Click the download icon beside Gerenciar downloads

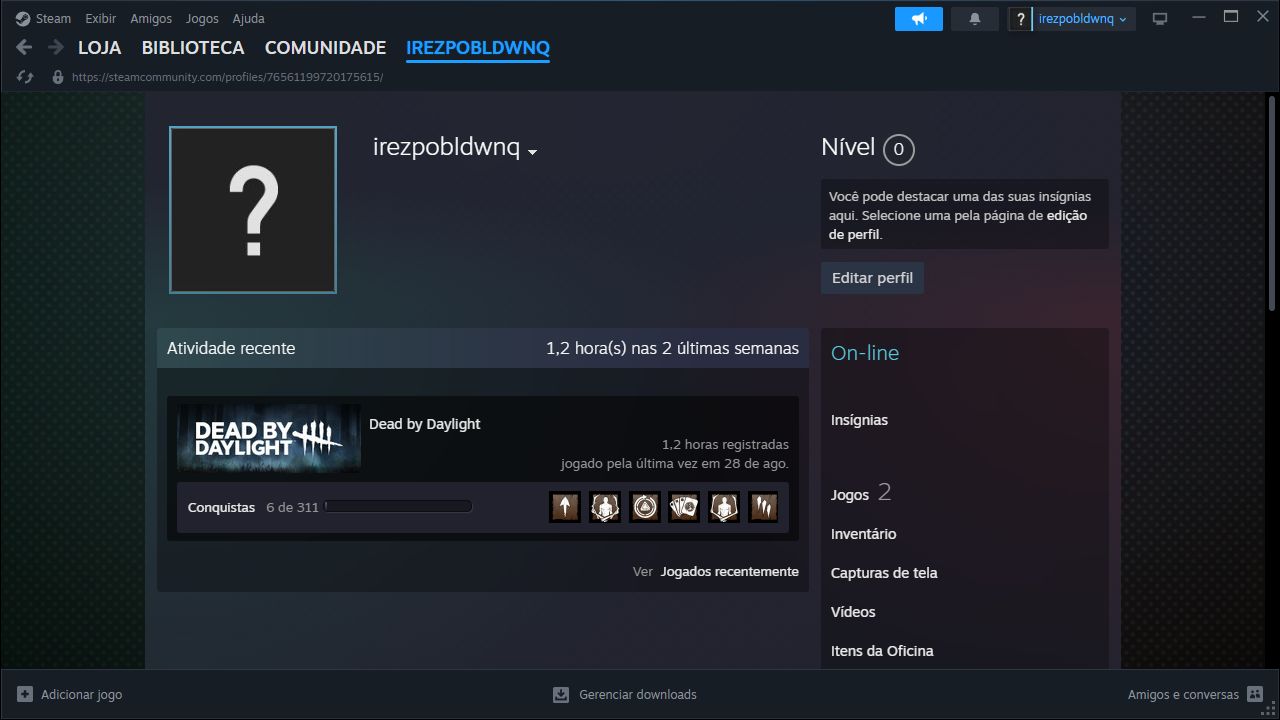coord(561,694)
